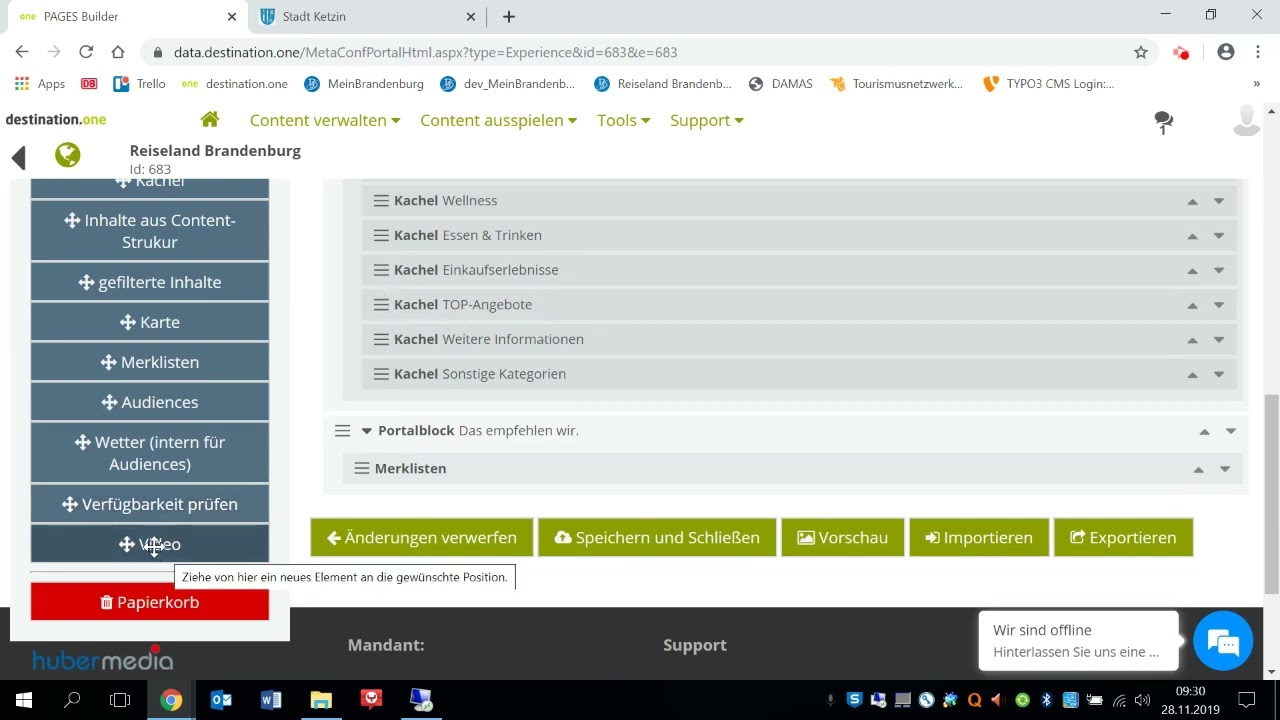Click Speichern und Schließen
Screen dimensions: 1280x720
(x=657, y=537)
